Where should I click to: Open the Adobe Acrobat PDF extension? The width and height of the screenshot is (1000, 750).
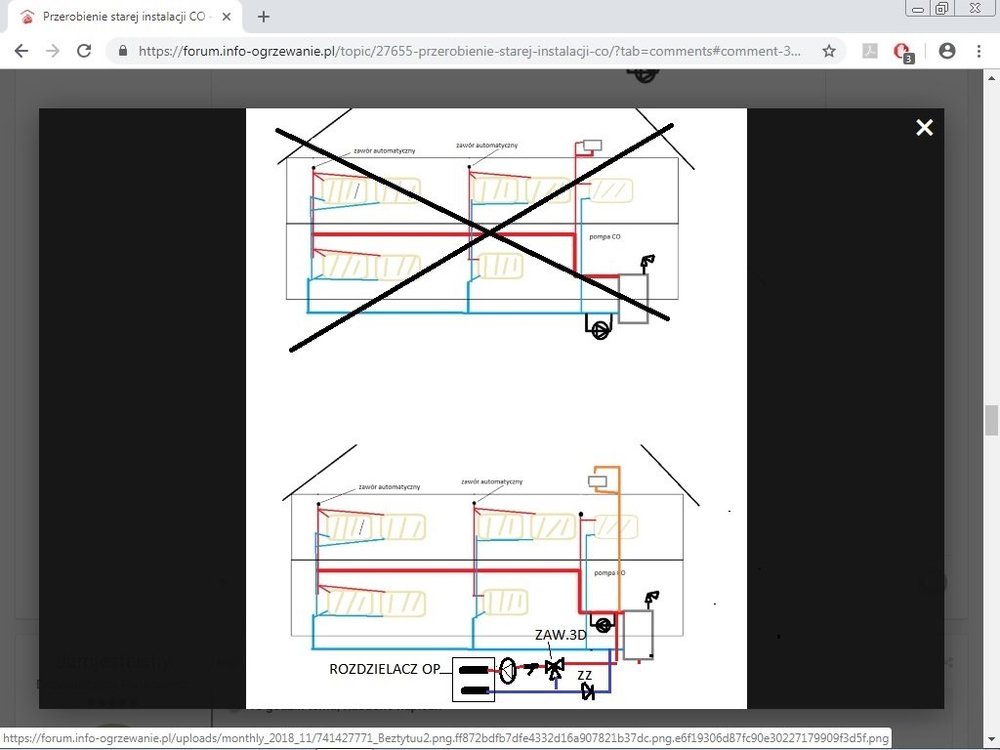pyautogui.click(x=870, y=51)
